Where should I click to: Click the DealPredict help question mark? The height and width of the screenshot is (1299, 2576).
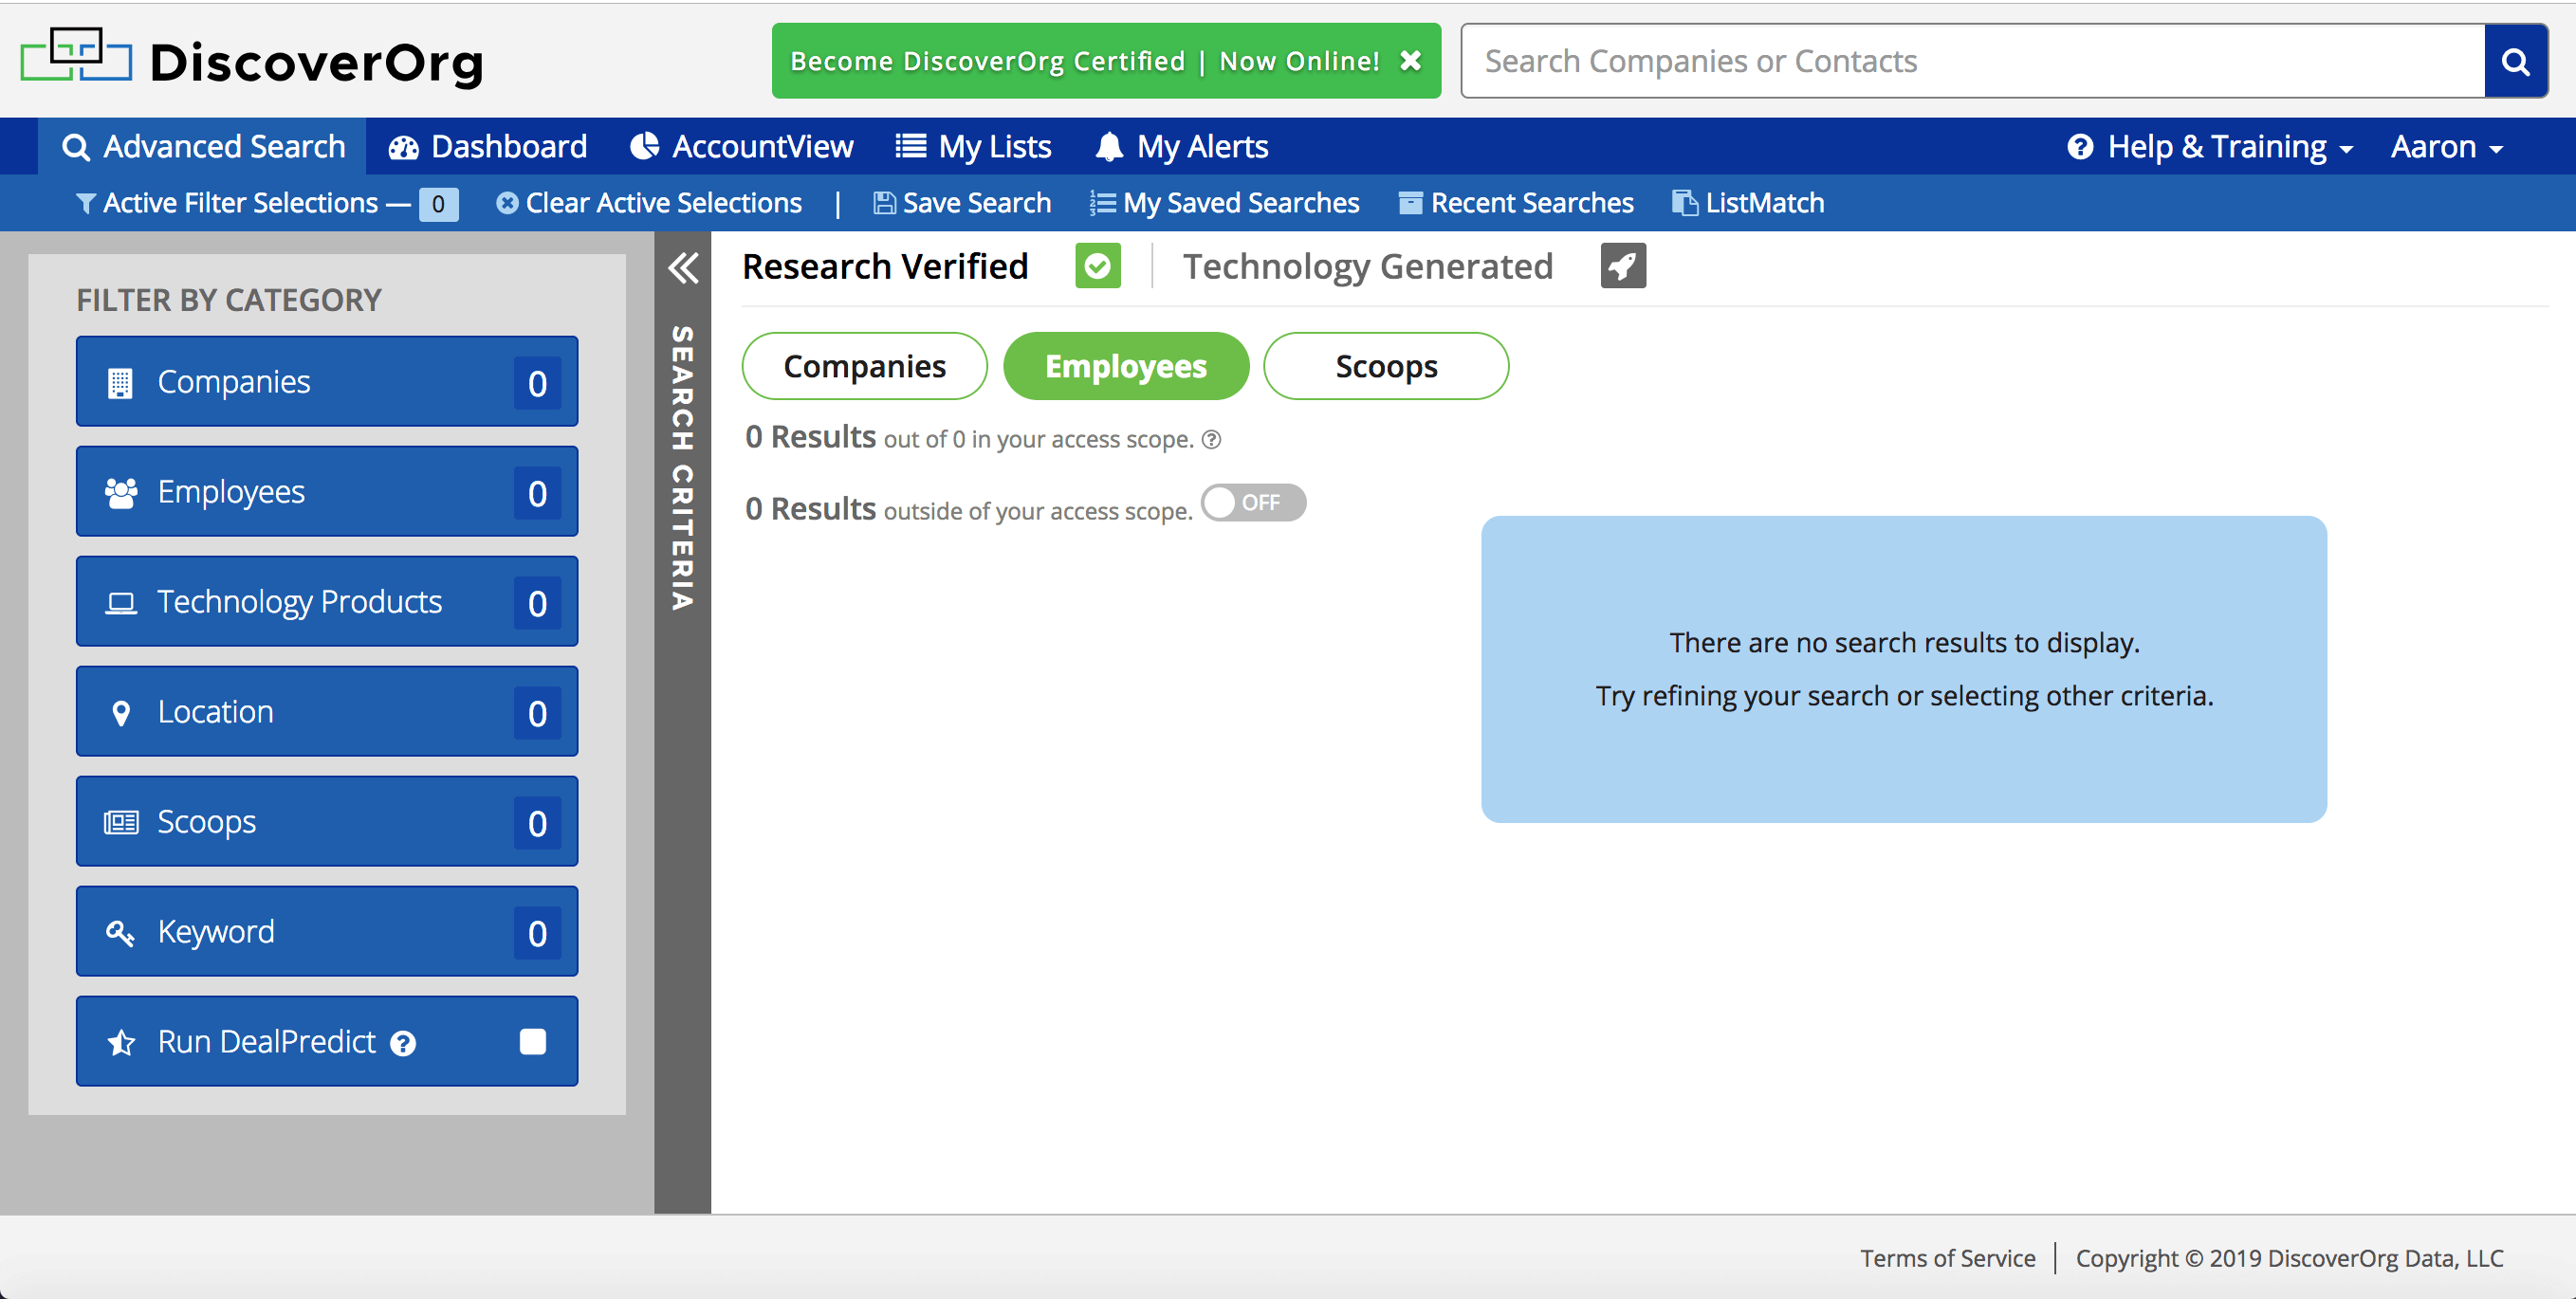click(x=403, y=1044)
